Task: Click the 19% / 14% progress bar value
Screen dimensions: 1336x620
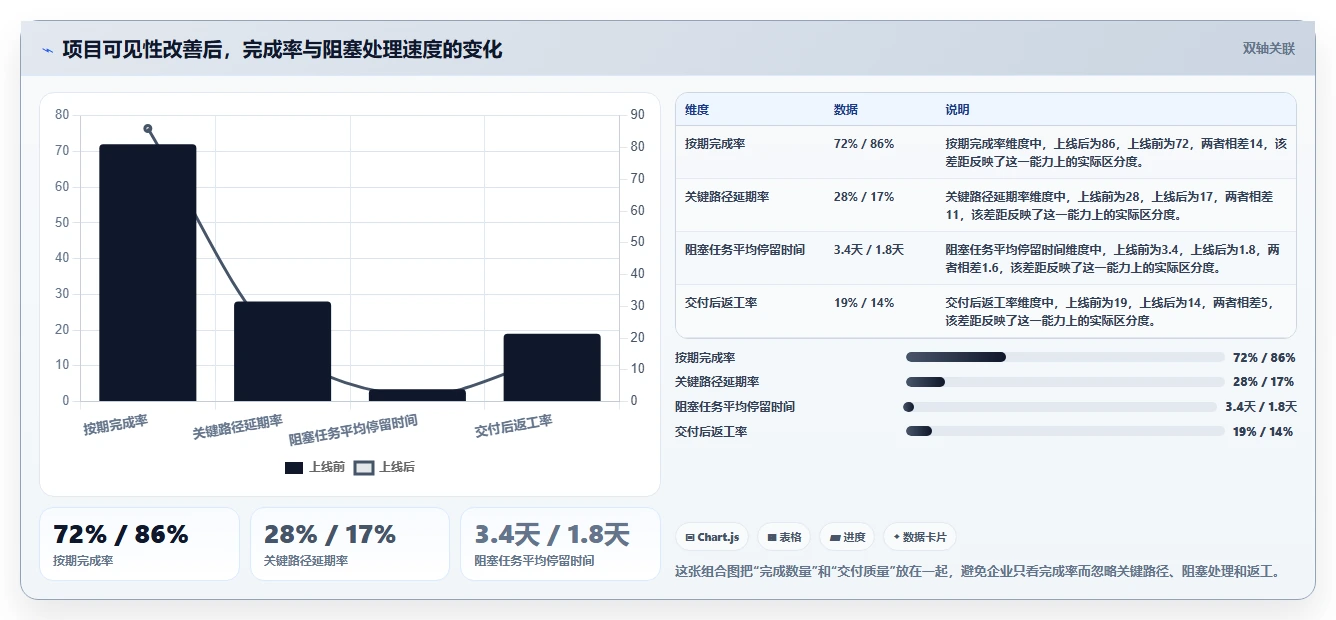Action: 1263,432
